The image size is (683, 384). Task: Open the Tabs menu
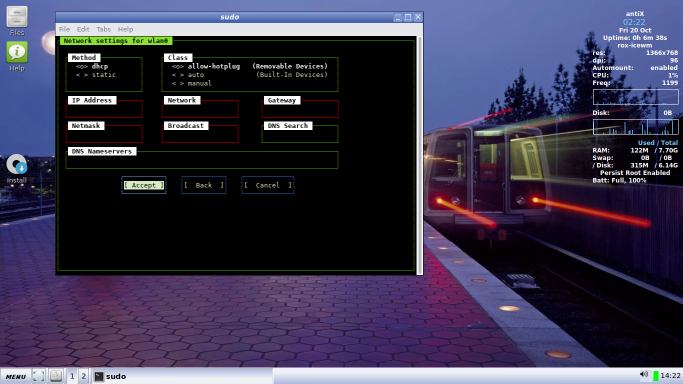coord(103,29)
